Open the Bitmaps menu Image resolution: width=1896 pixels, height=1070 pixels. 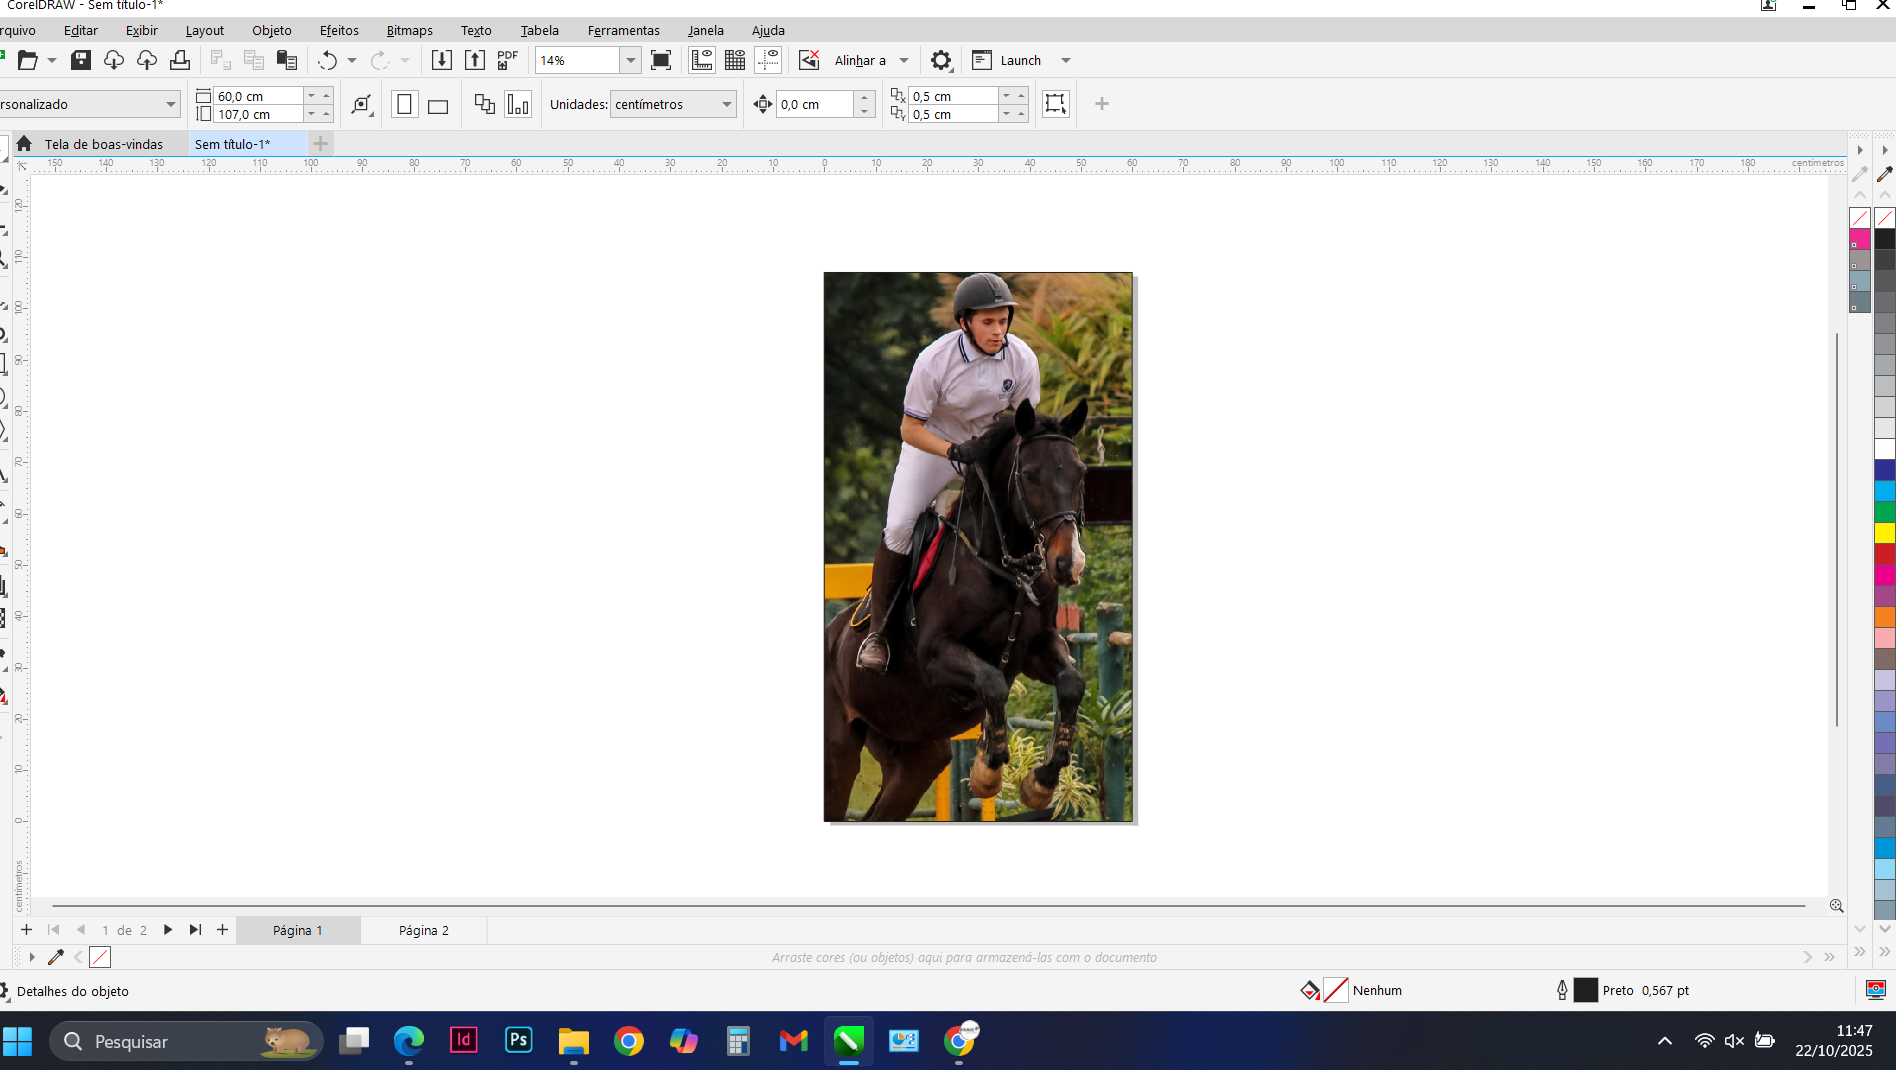click(409, 30)
